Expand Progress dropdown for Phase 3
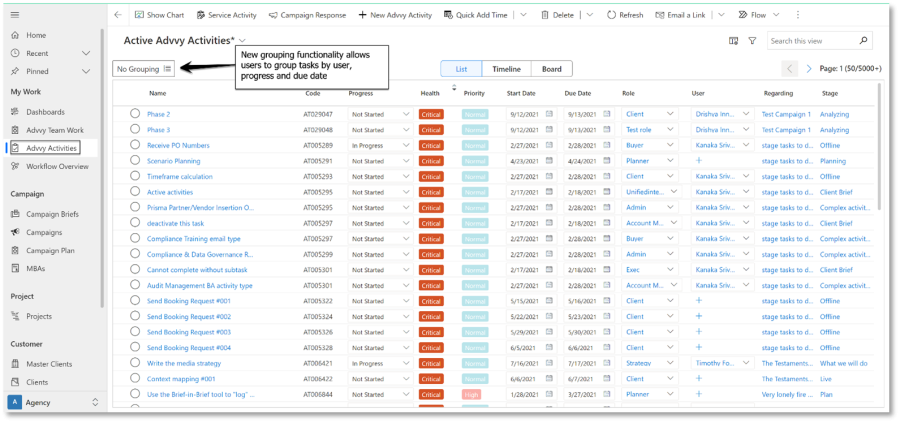Viewport: 900px width, 423px height. [406, 130]
